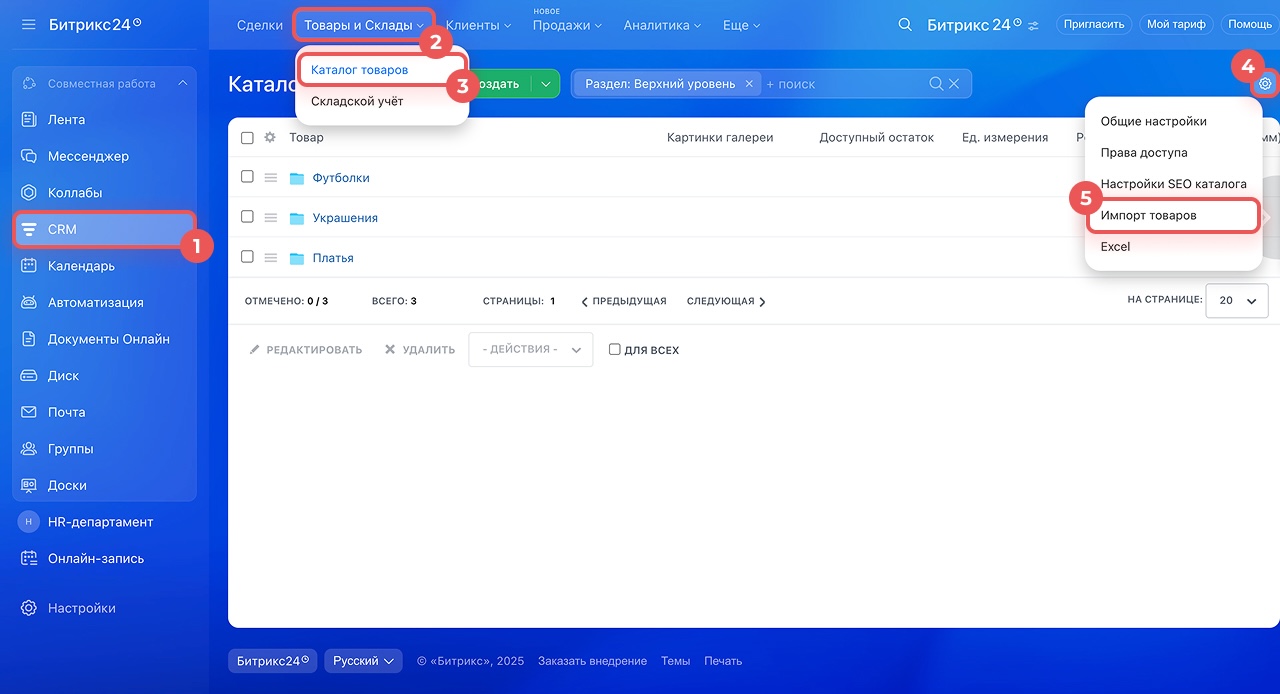
Task: Check the Футболки row checkbox
Action: pyautogui.click(x=247, y=177)
